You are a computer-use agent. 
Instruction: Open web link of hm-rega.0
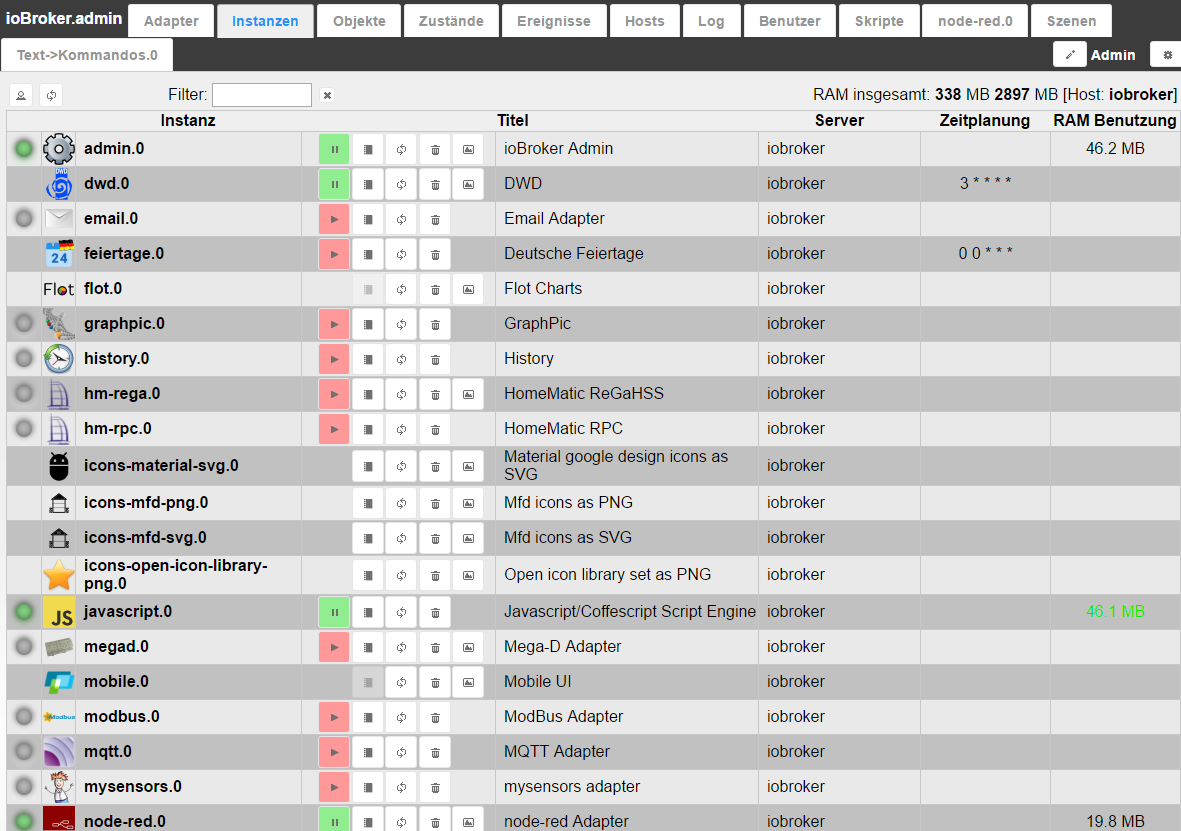(468, 394)
